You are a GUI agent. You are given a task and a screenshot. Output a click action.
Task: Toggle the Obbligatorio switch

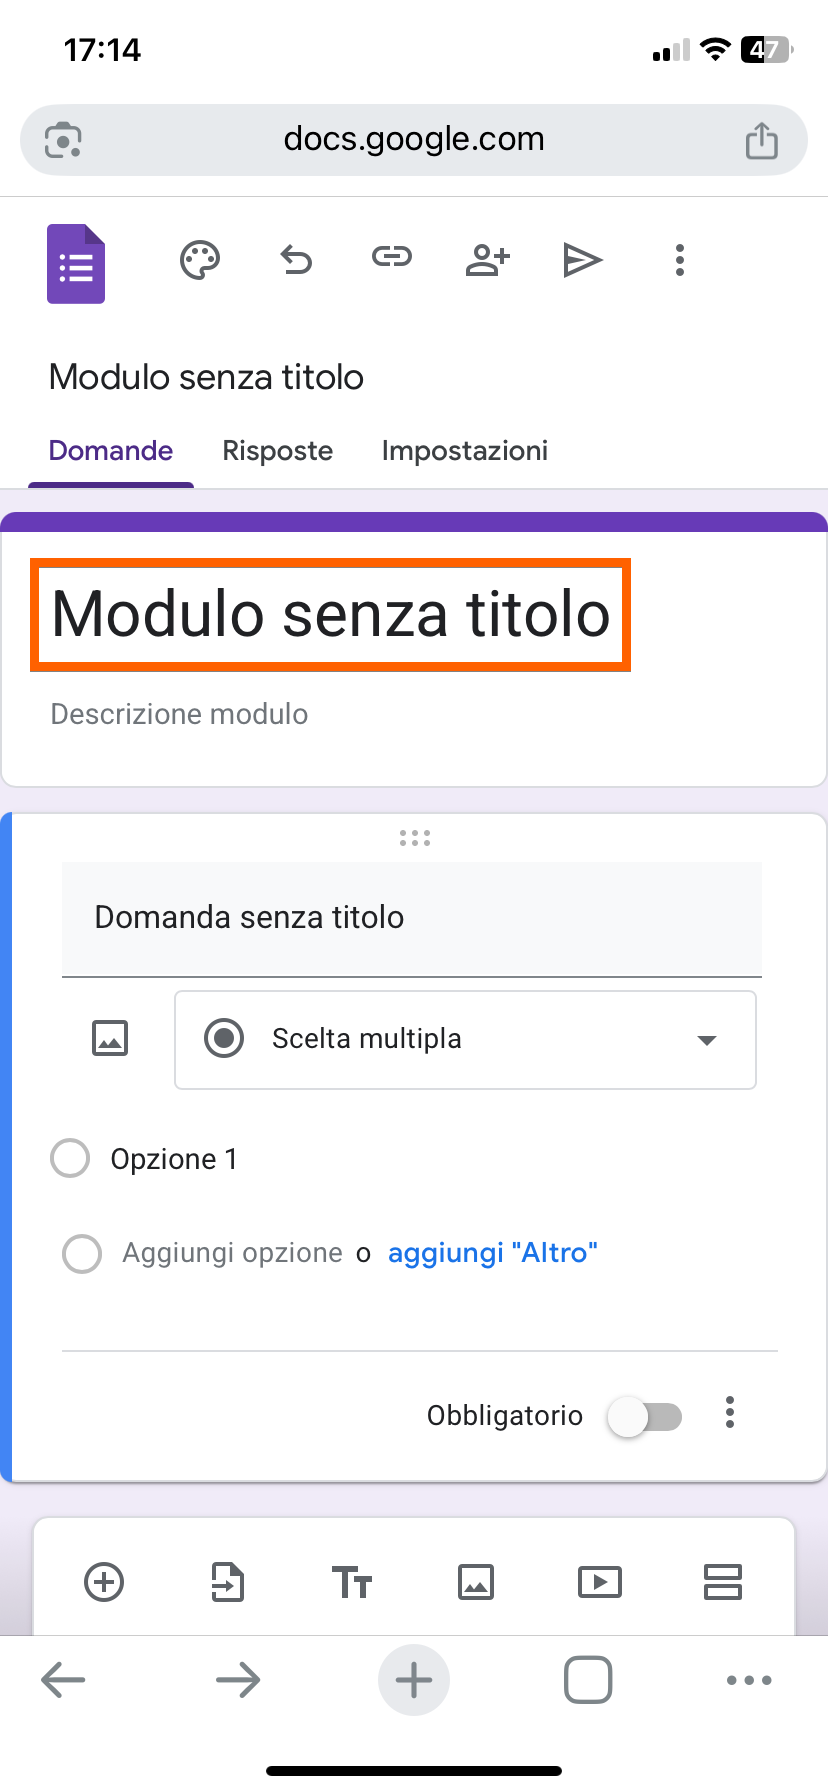(x=645, y=1416)
